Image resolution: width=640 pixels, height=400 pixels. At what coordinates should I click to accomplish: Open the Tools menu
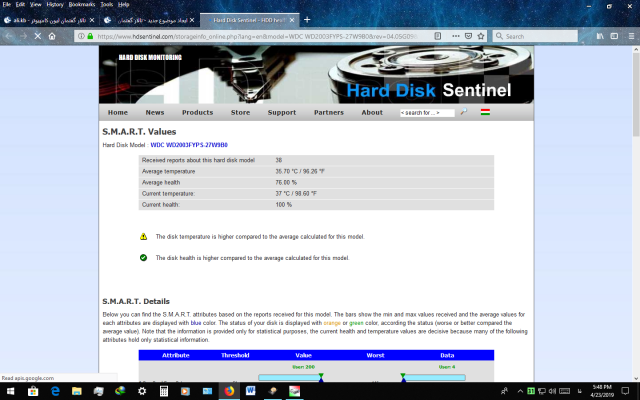pos(107,4)
